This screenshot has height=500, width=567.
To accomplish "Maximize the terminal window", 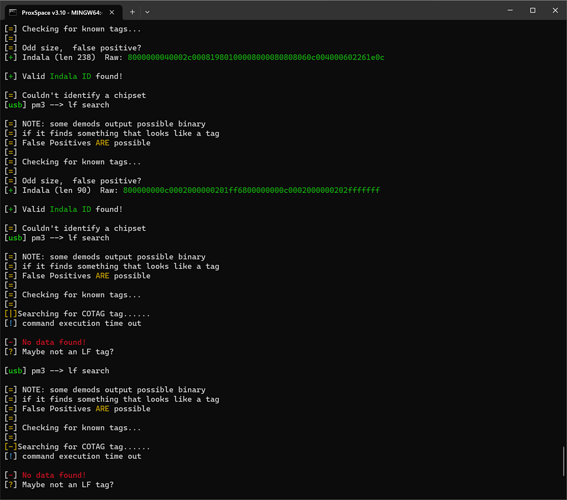I will pos(533,10).
